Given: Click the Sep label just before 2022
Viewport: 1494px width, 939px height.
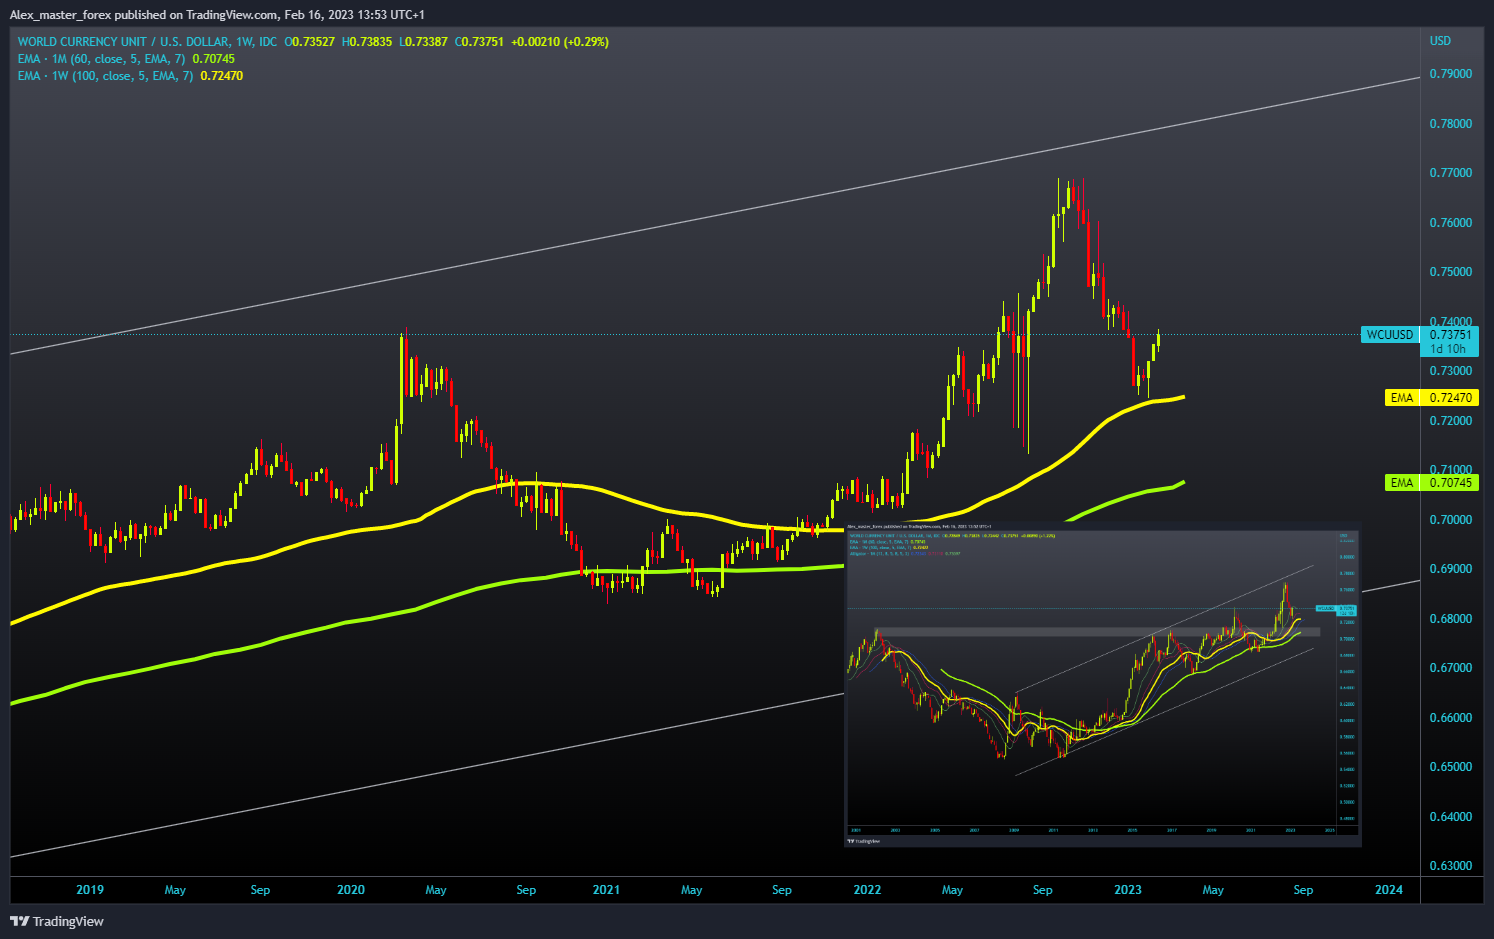Looking at the screenshot, I should pos(782,890).
